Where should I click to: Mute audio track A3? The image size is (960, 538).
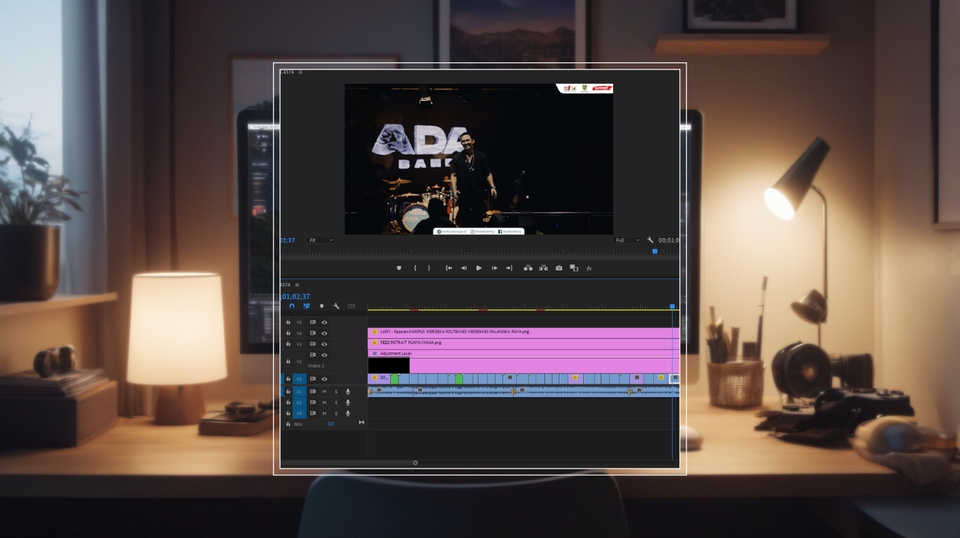tap(324, 414)
